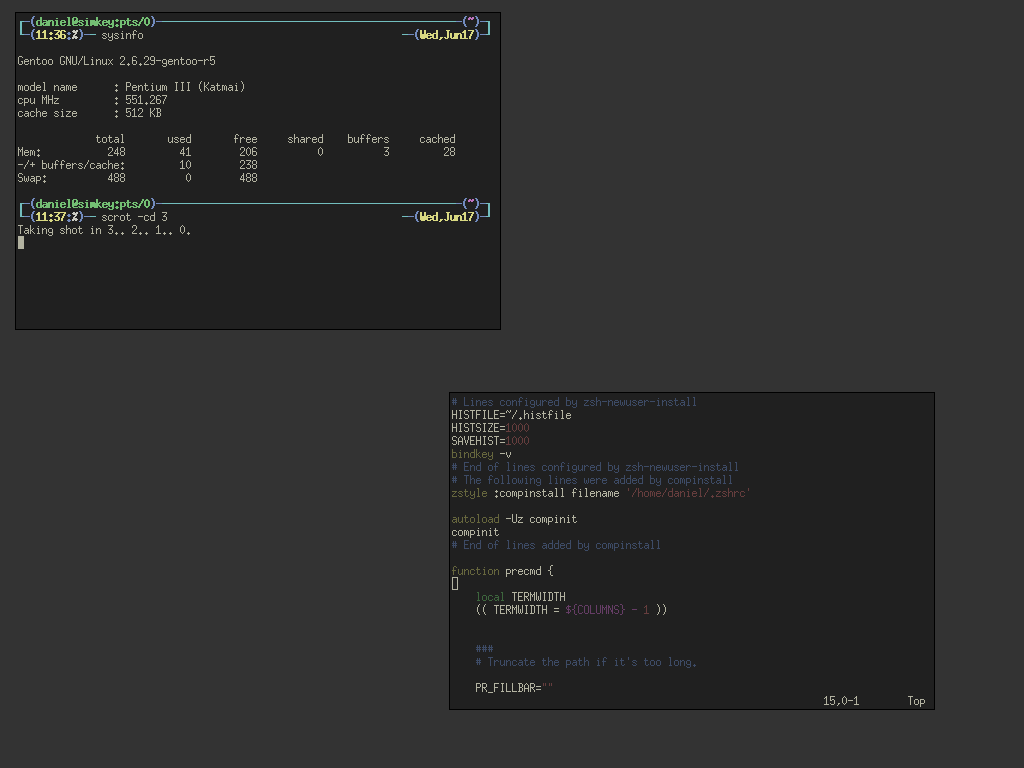Click the sysinfo command in the terminal
This screenshot has height=768, width=1024.
[122, 35]
